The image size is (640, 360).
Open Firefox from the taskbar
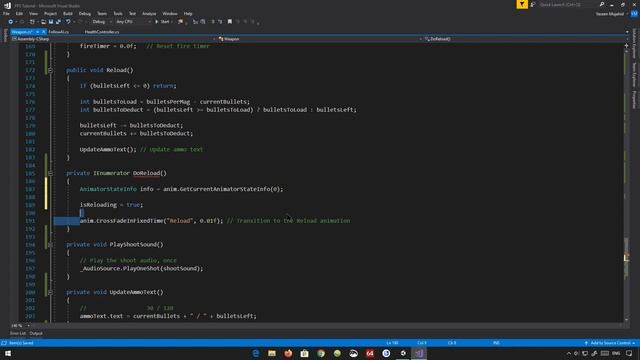pyautogui.click(x=288, y=353)
